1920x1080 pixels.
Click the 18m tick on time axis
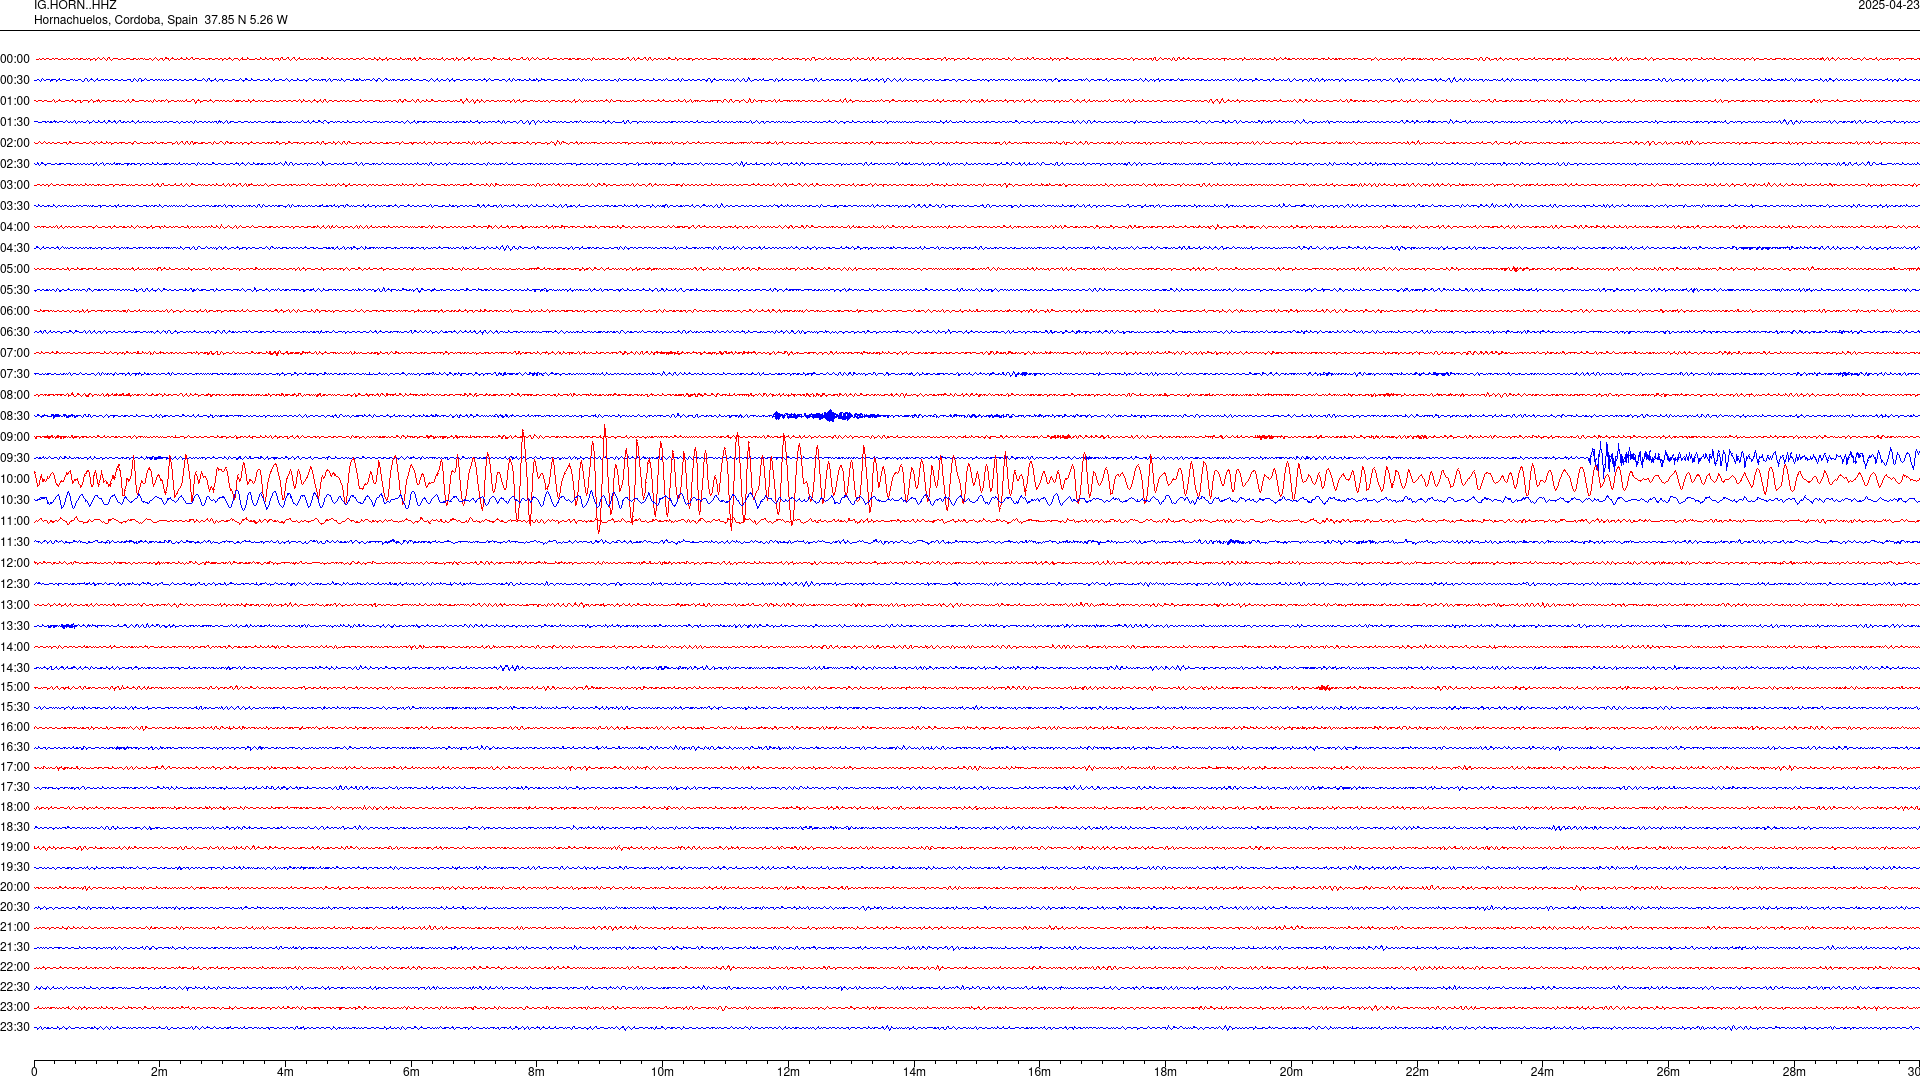point(1165,1072)
